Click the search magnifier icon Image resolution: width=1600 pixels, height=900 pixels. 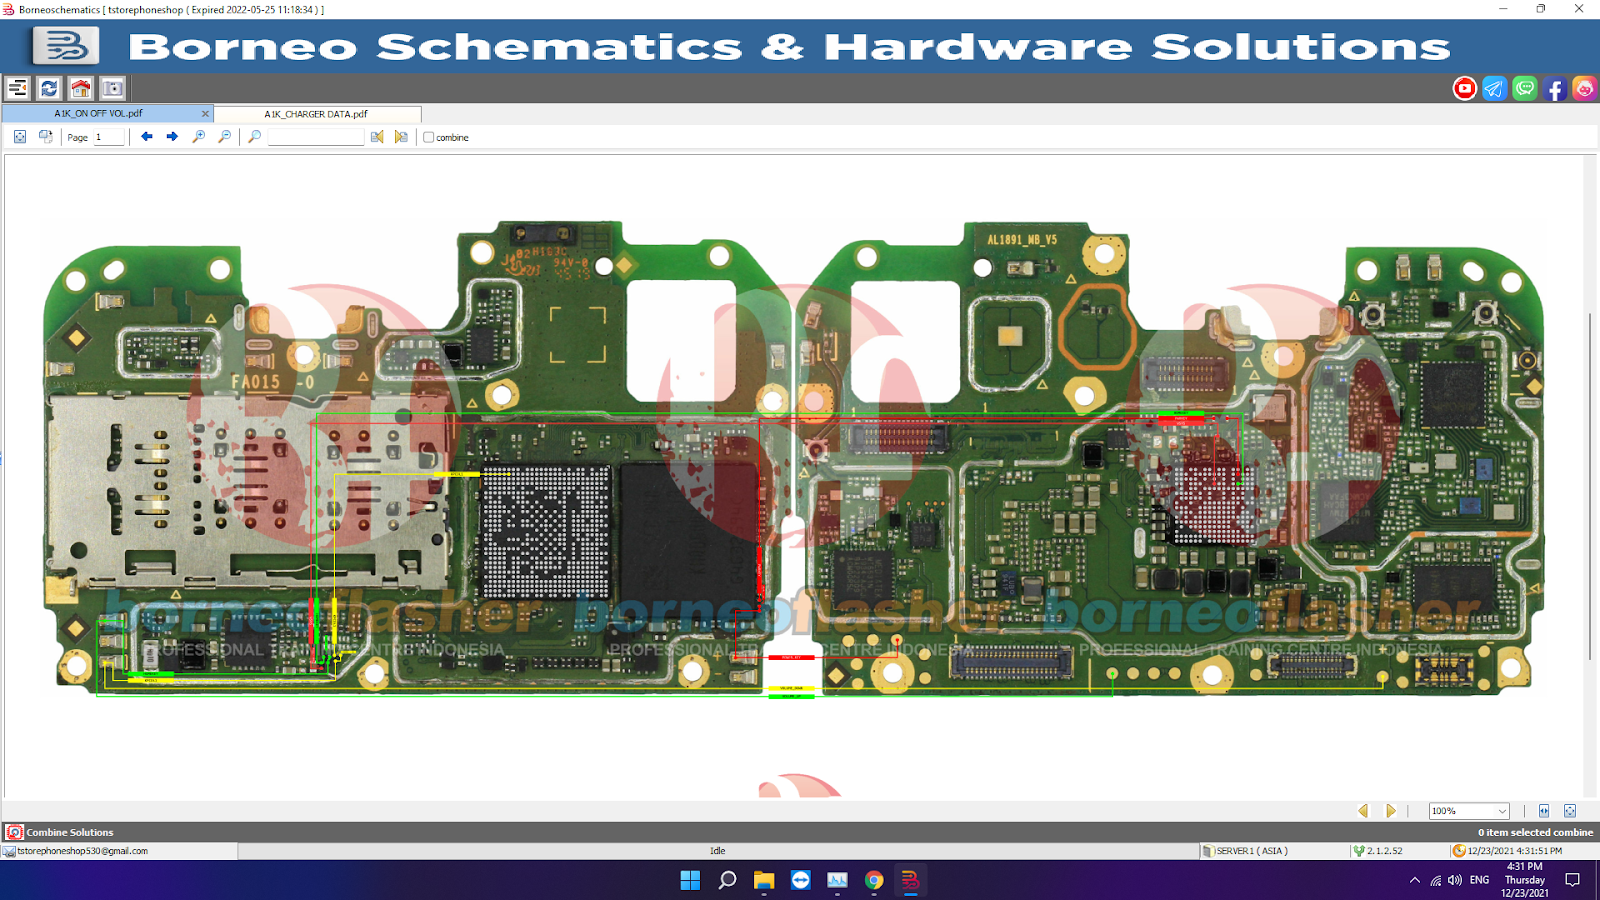click(255, 137)
